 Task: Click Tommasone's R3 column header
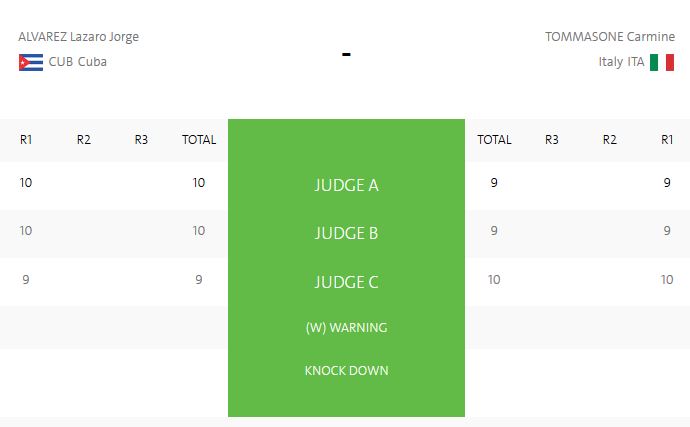(x=552, y=140)
